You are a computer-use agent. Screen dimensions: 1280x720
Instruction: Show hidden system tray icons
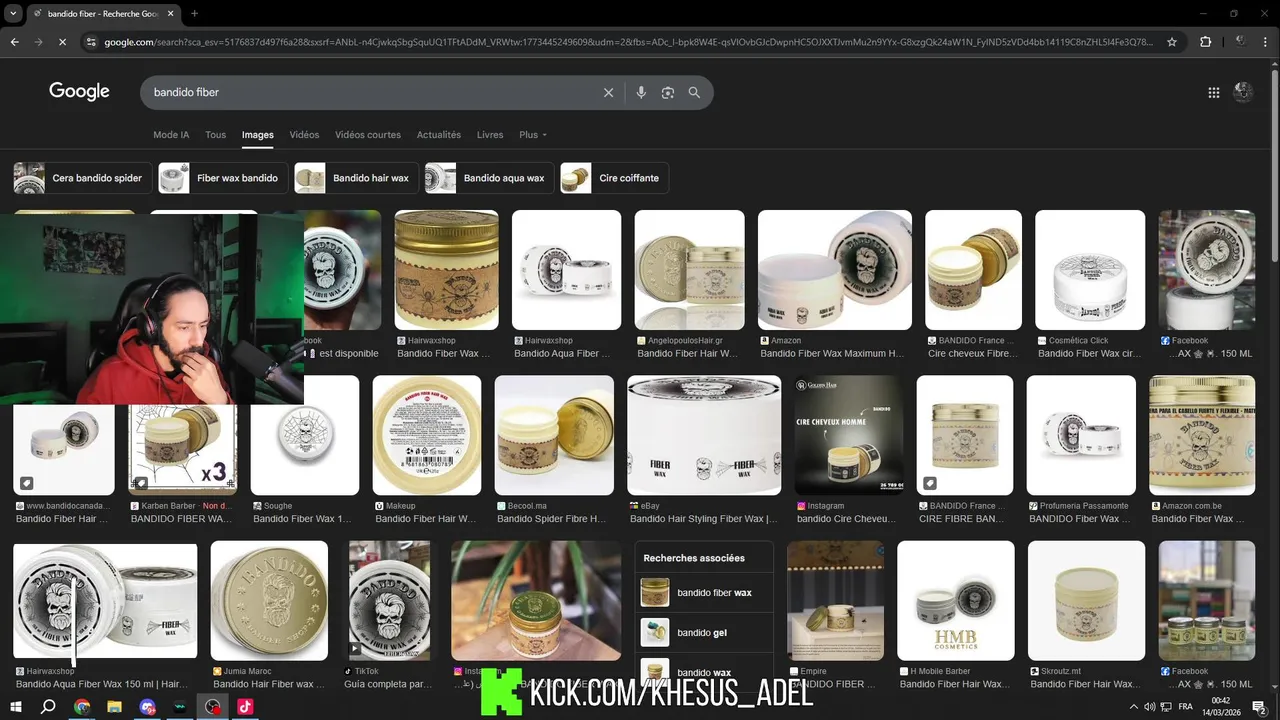click(1133, 707)
